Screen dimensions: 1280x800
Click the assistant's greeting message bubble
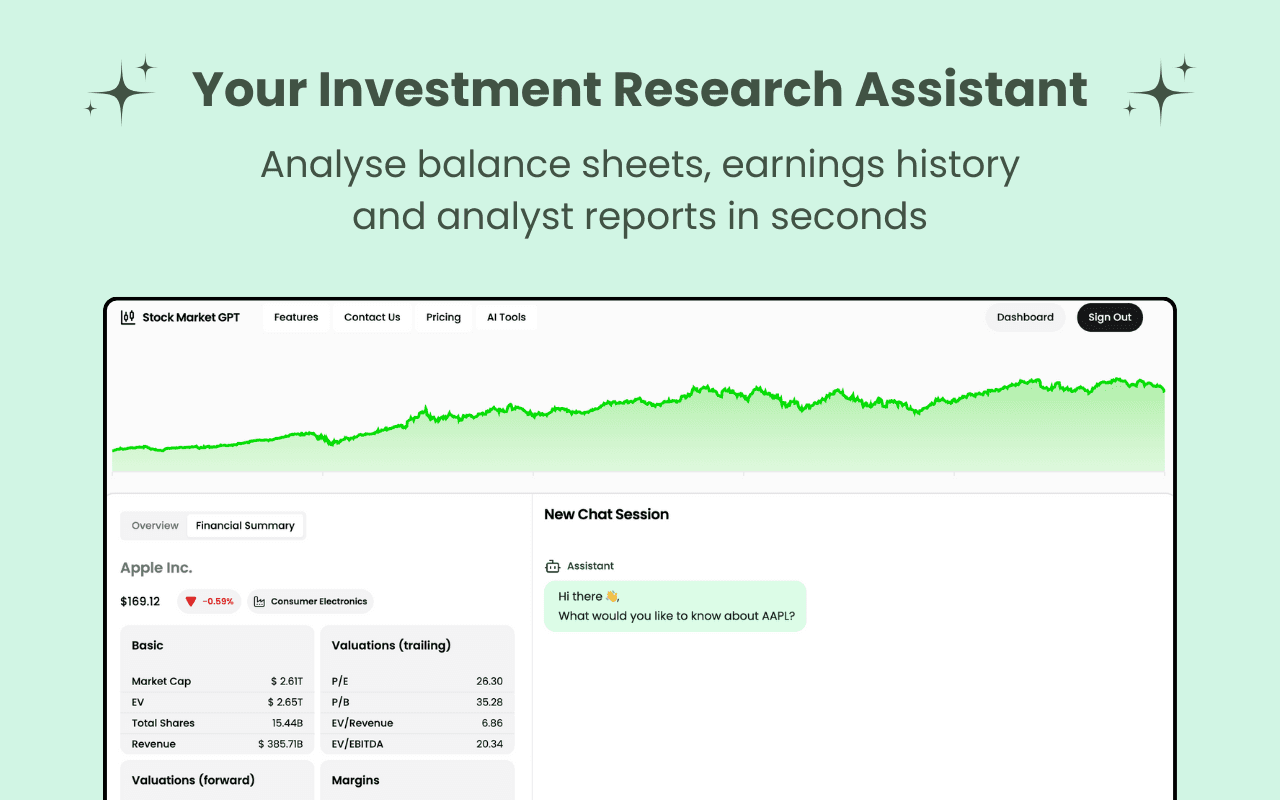point(675,606)
